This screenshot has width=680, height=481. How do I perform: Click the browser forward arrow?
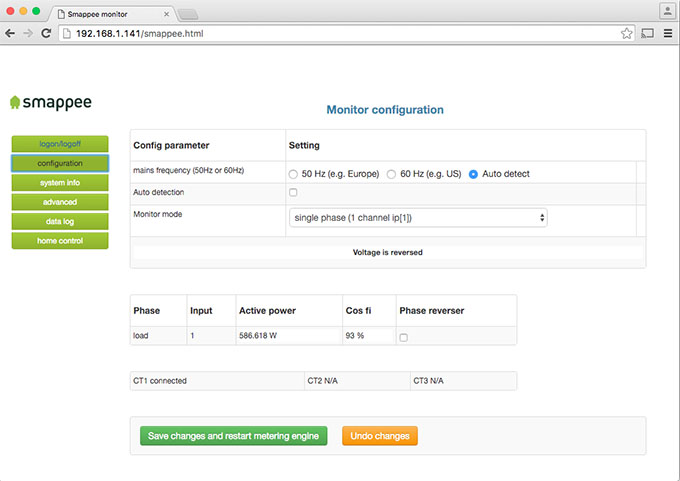pos(28,33)
